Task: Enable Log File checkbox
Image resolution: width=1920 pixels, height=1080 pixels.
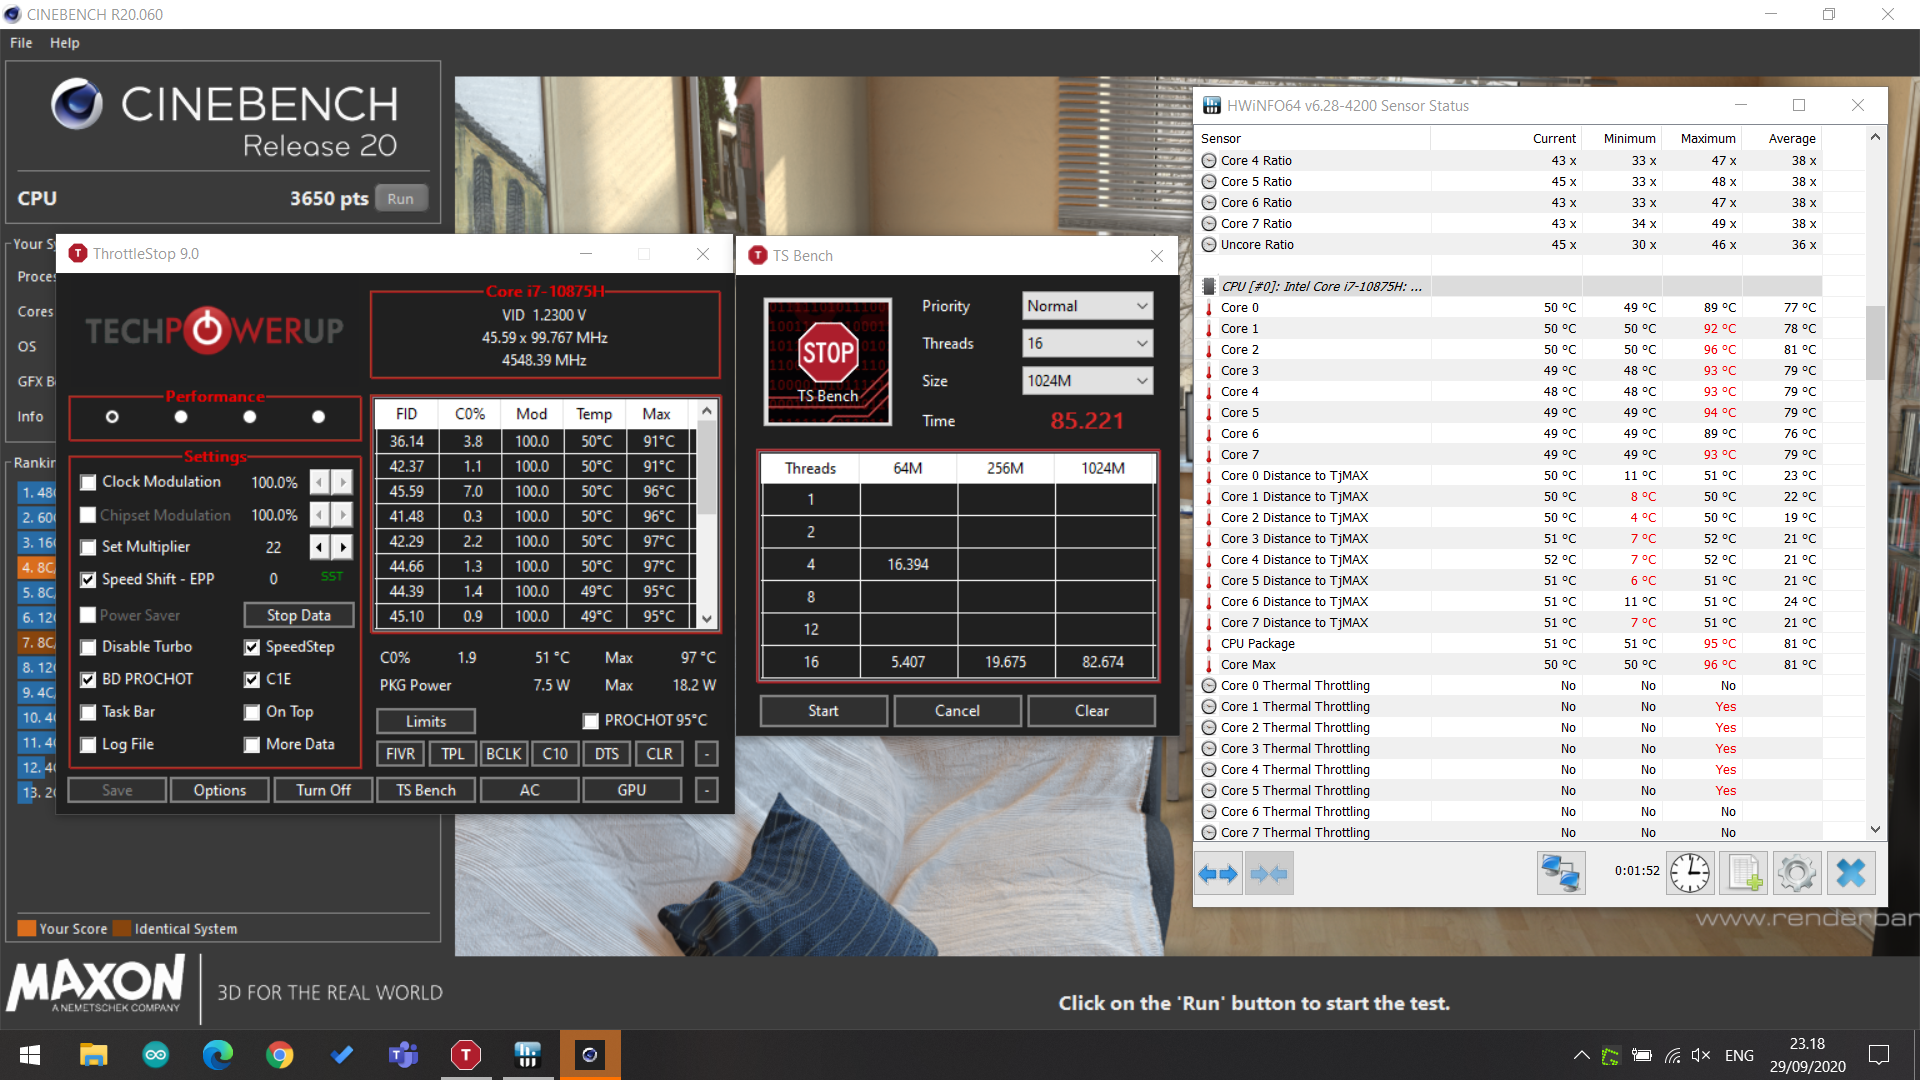Action: 88,745
